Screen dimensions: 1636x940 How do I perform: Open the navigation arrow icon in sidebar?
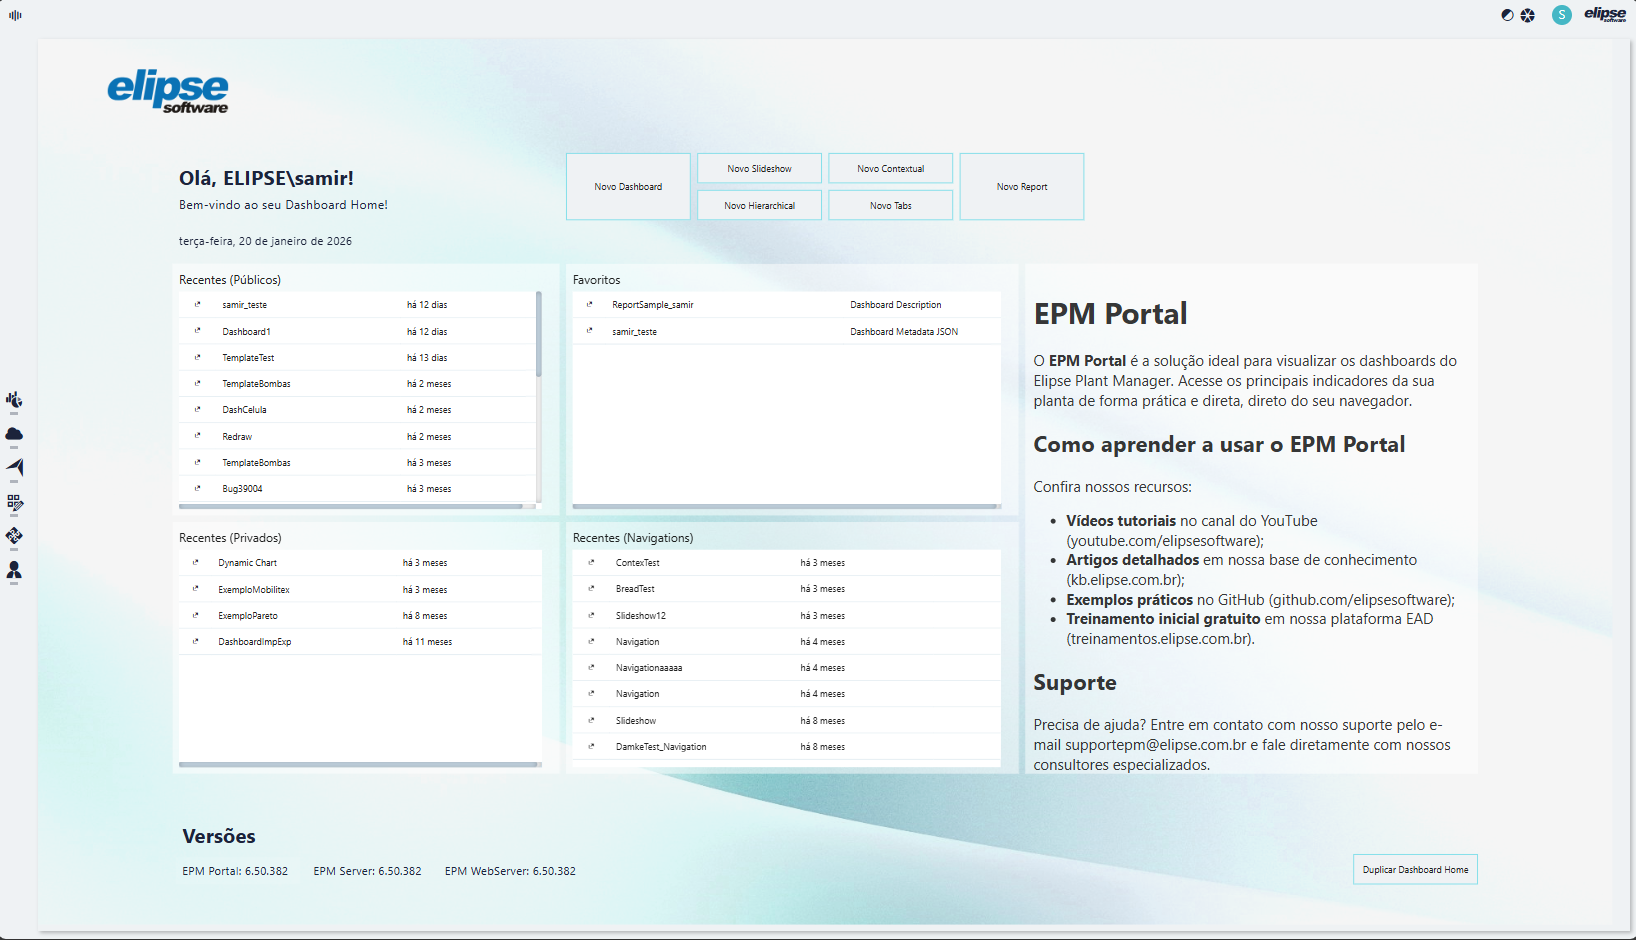tap(14, 467)
